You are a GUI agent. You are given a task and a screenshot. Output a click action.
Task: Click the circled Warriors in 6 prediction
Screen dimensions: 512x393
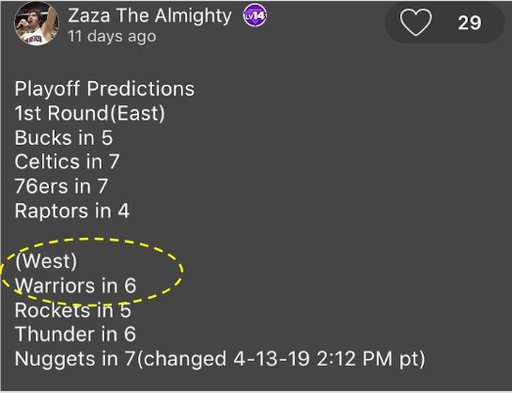(x=75, y=286)
